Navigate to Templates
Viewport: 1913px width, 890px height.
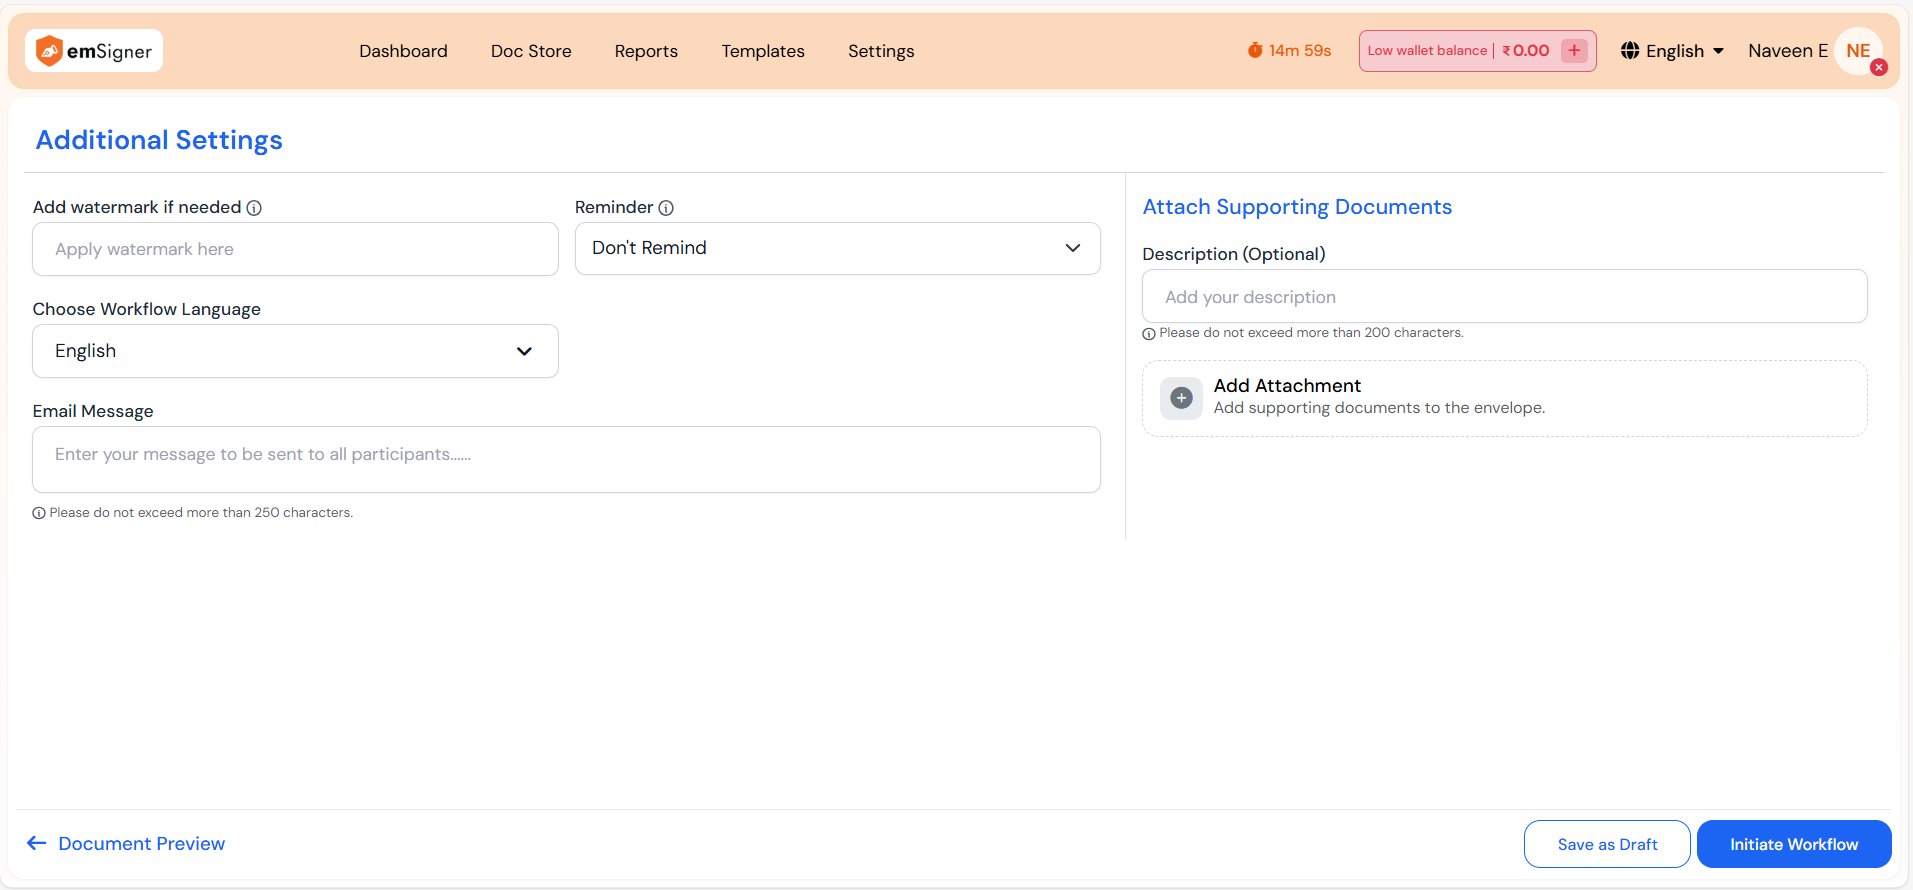pos(763,51)
